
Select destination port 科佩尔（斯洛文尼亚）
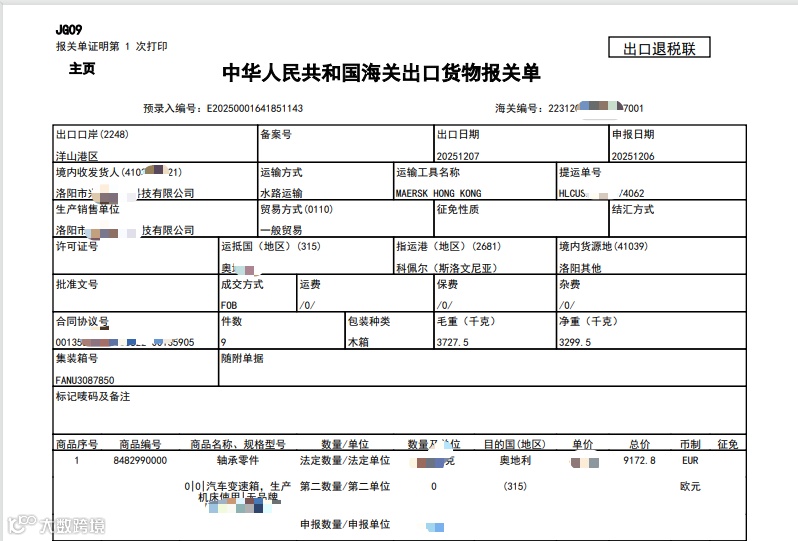click(x=447, y=268)
